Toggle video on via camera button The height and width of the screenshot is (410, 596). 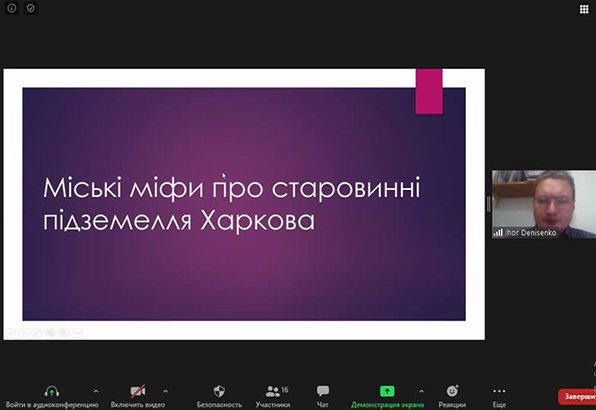(138, 397)
